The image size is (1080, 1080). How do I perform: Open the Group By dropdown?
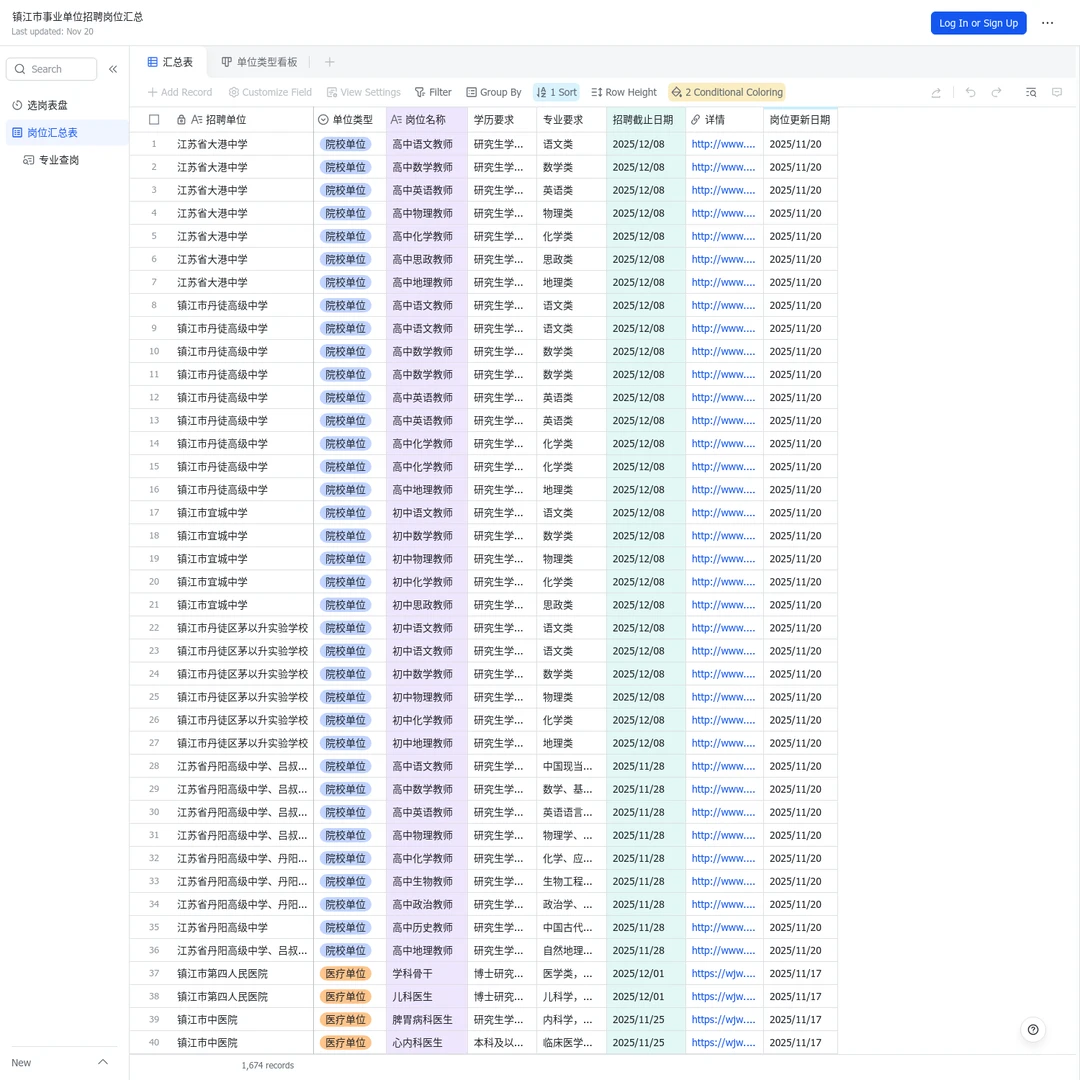click(x=493, y=92)
